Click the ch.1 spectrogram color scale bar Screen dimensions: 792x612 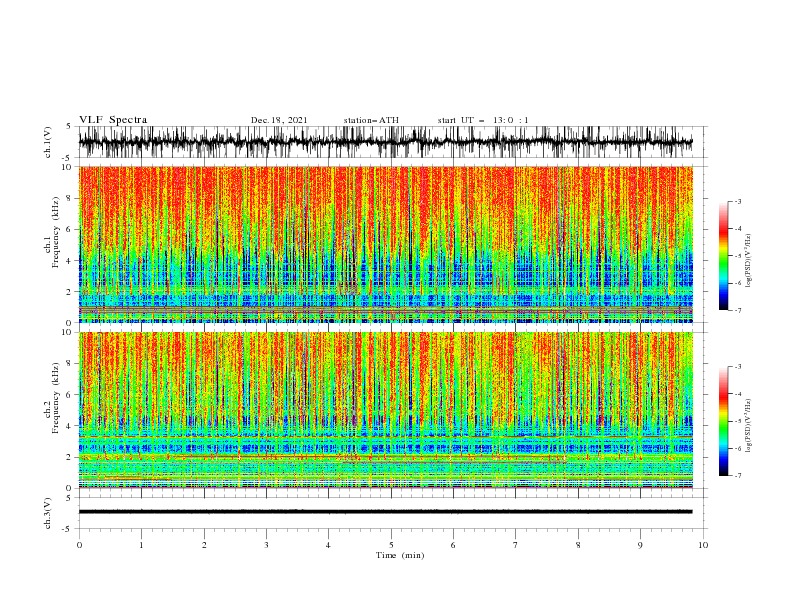point(724,256)
